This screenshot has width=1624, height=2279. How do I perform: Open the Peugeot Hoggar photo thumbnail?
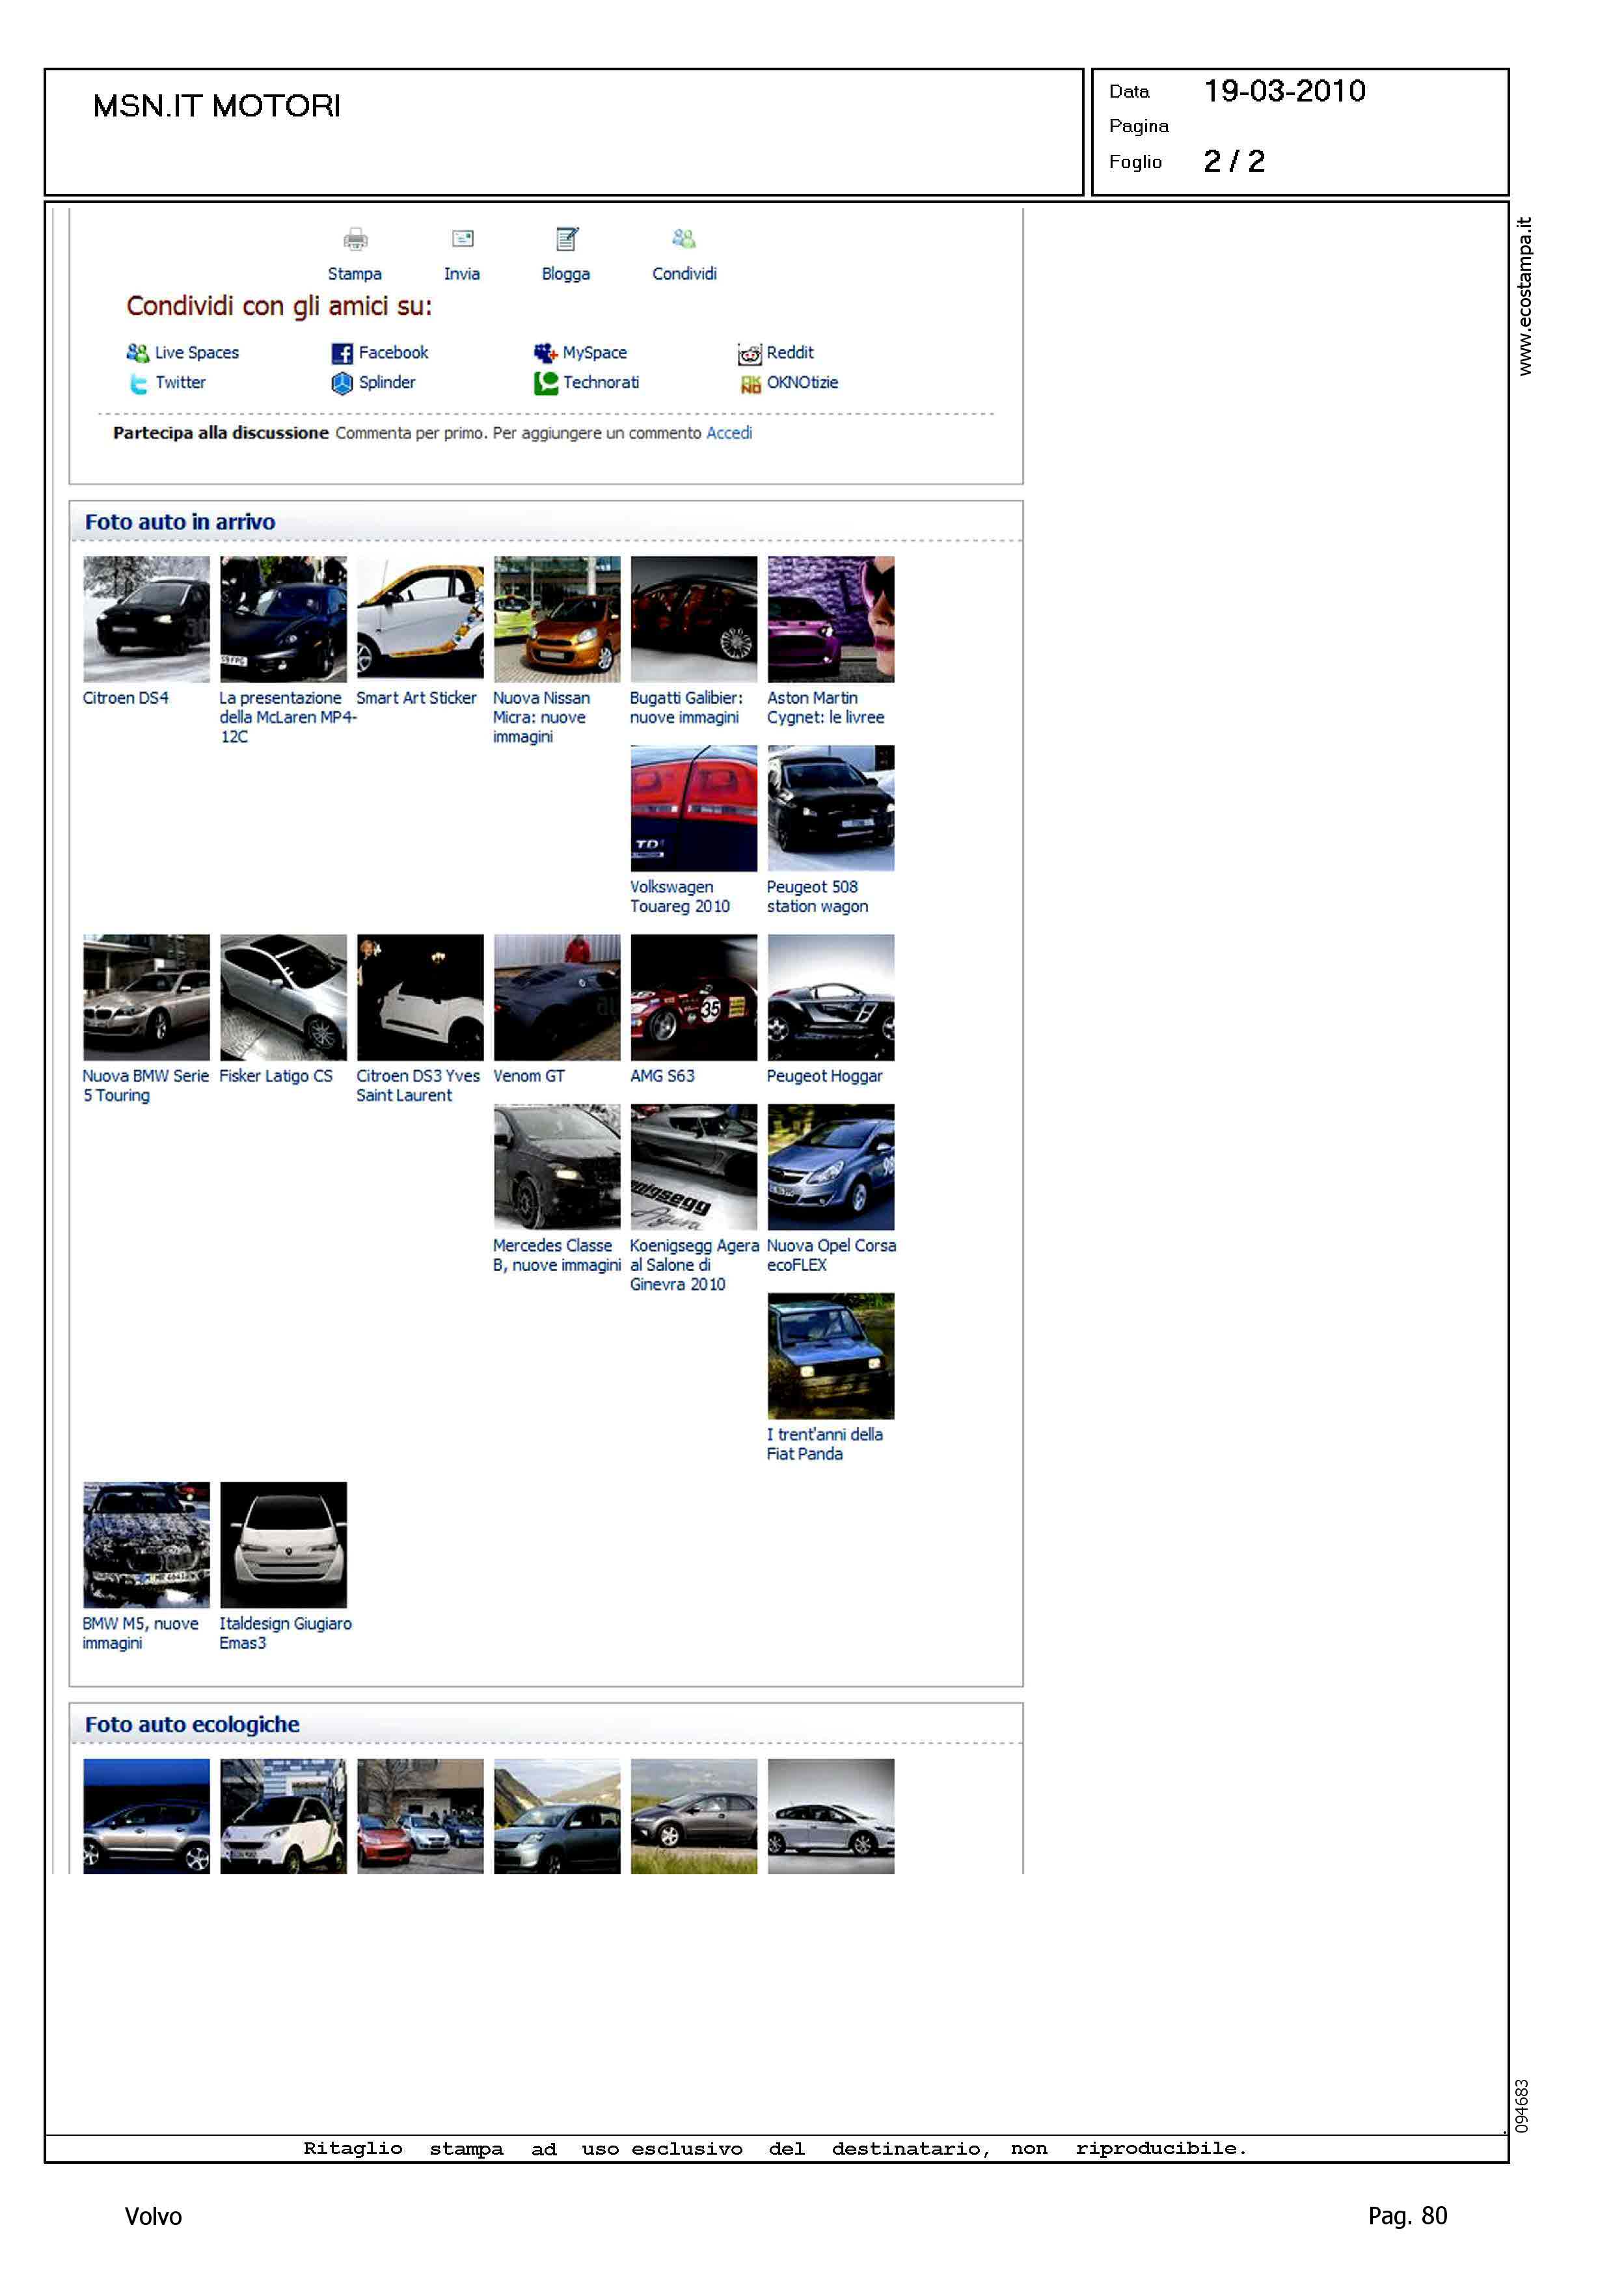(831, 997)
